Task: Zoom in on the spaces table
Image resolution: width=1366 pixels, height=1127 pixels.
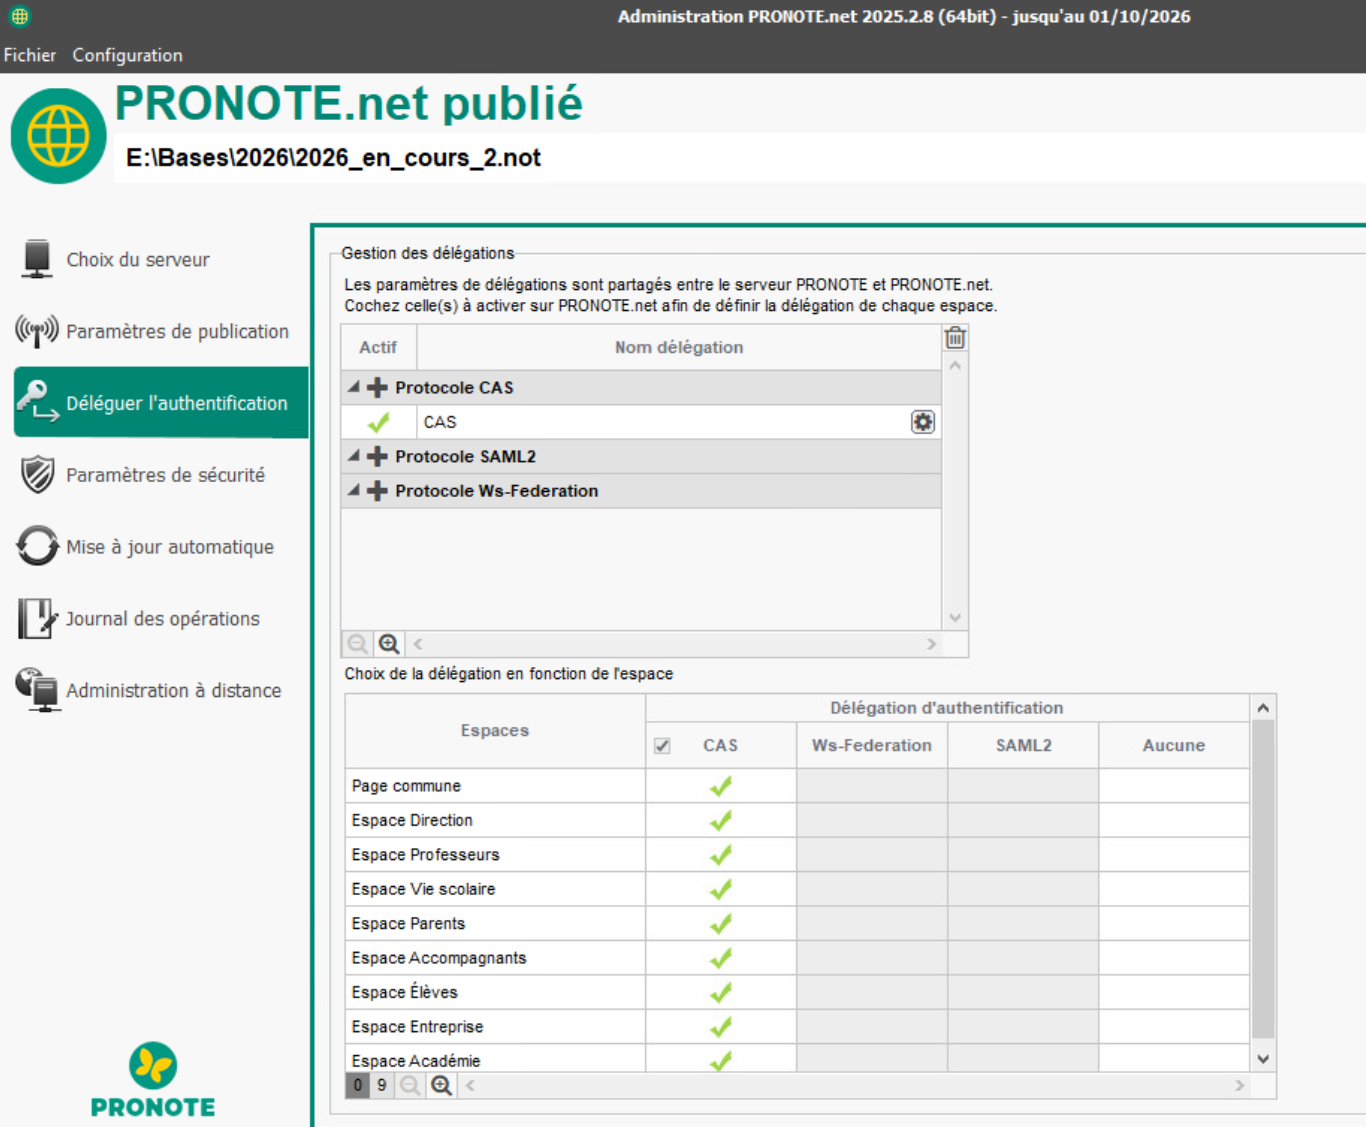Action: click(441, 1085)
